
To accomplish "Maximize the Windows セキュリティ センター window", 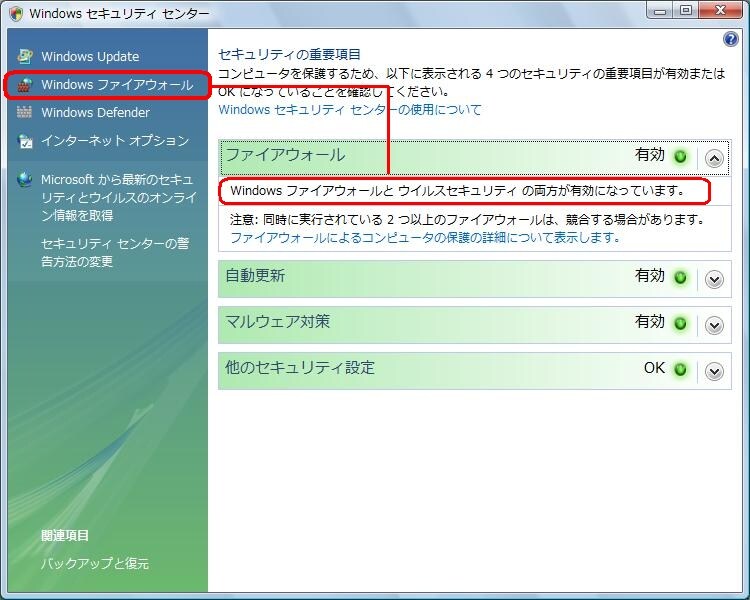I will [685, 11].
